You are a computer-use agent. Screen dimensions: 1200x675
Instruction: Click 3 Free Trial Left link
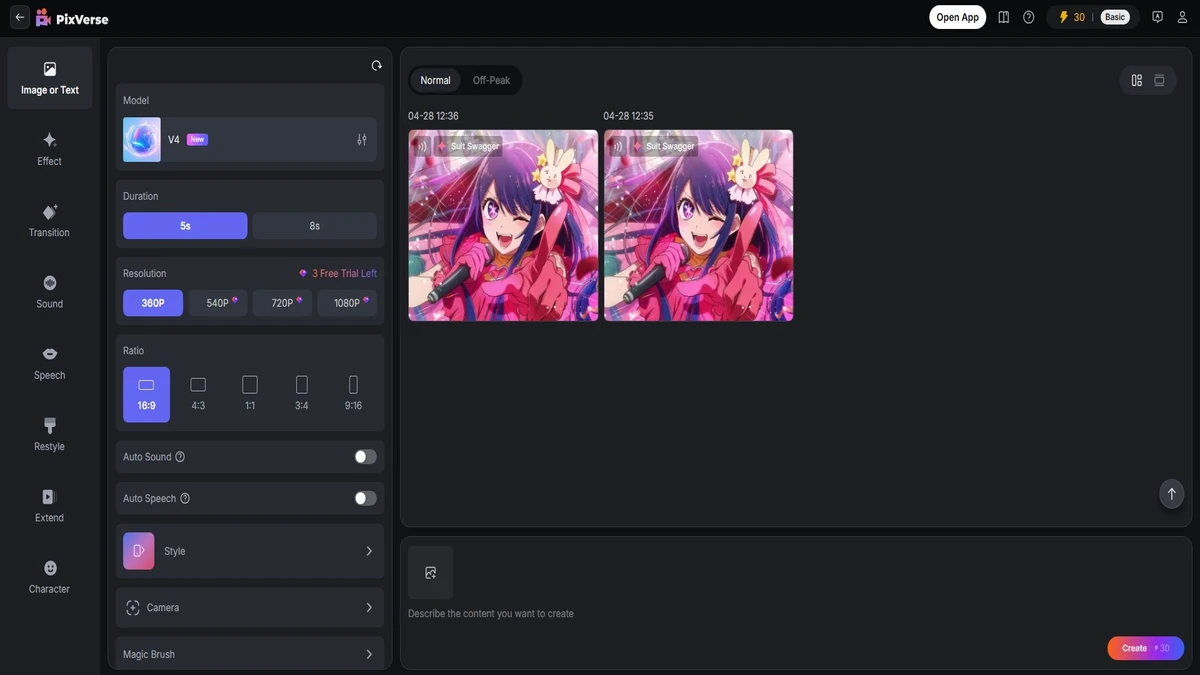[x=338, y=274]
